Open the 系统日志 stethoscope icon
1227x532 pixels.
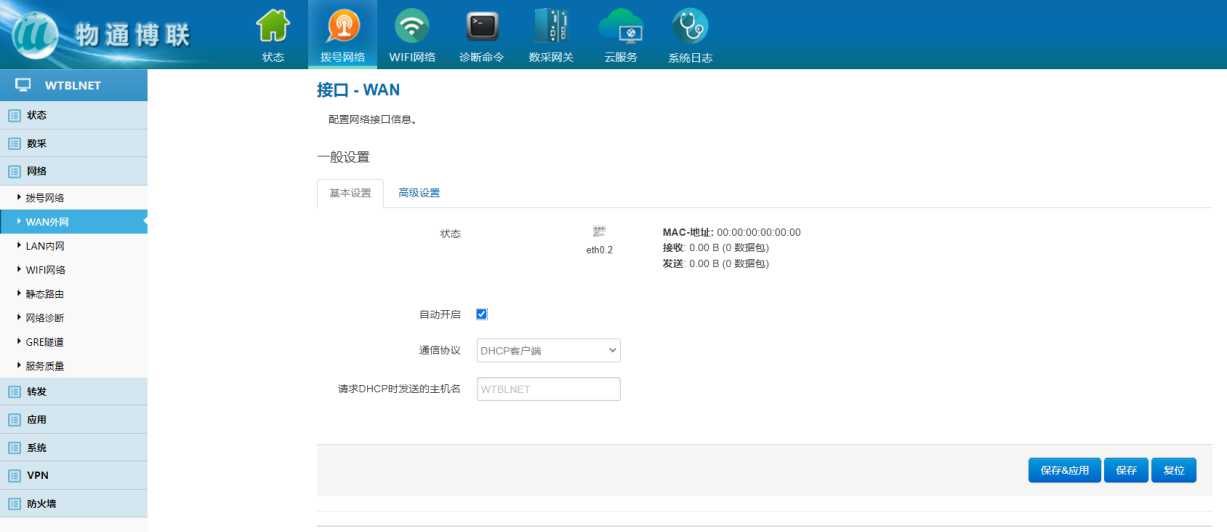[689, 26]
